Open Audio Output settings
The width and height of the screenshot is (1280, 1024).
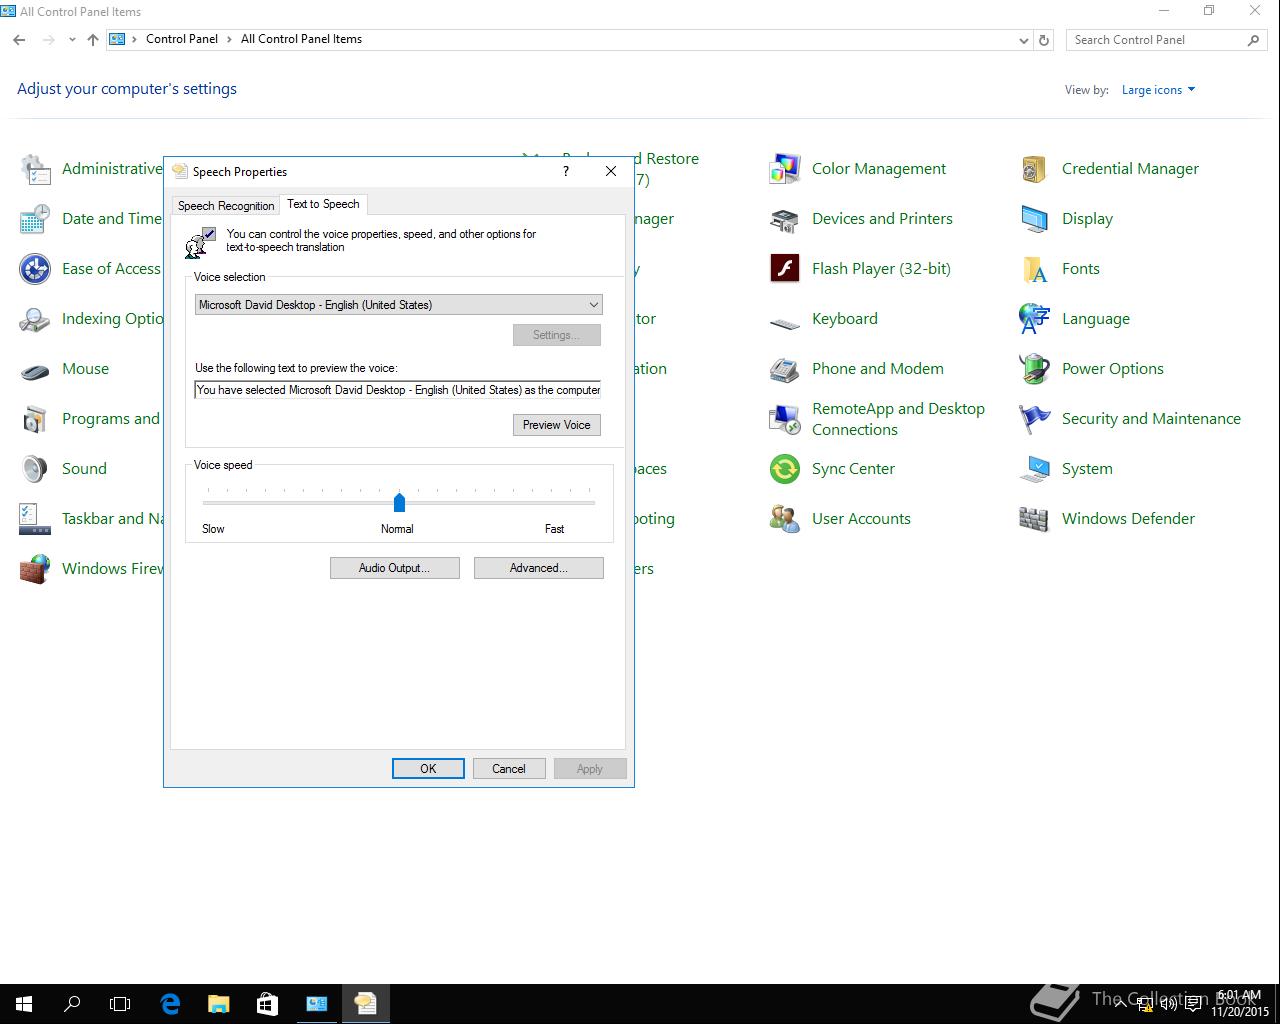[x=395, y=568]
